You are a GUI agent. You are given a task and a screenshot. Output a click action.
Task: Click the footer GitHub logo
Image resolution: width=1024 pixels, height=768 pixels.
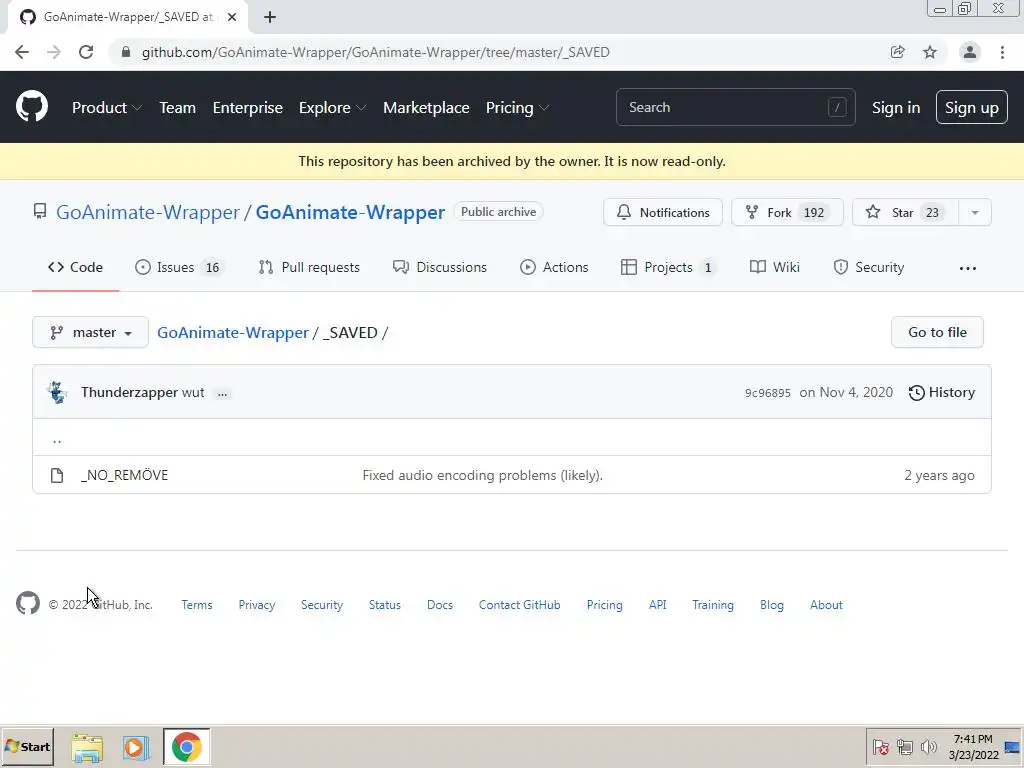tap(27, 603)
